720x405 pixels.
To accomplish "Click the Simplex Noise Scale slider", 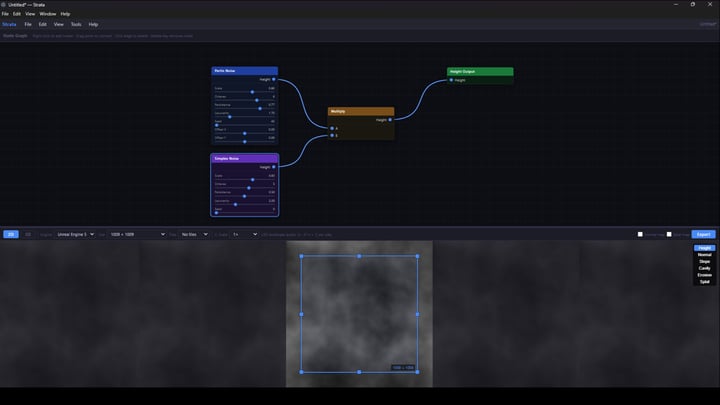I will (244, 180).
